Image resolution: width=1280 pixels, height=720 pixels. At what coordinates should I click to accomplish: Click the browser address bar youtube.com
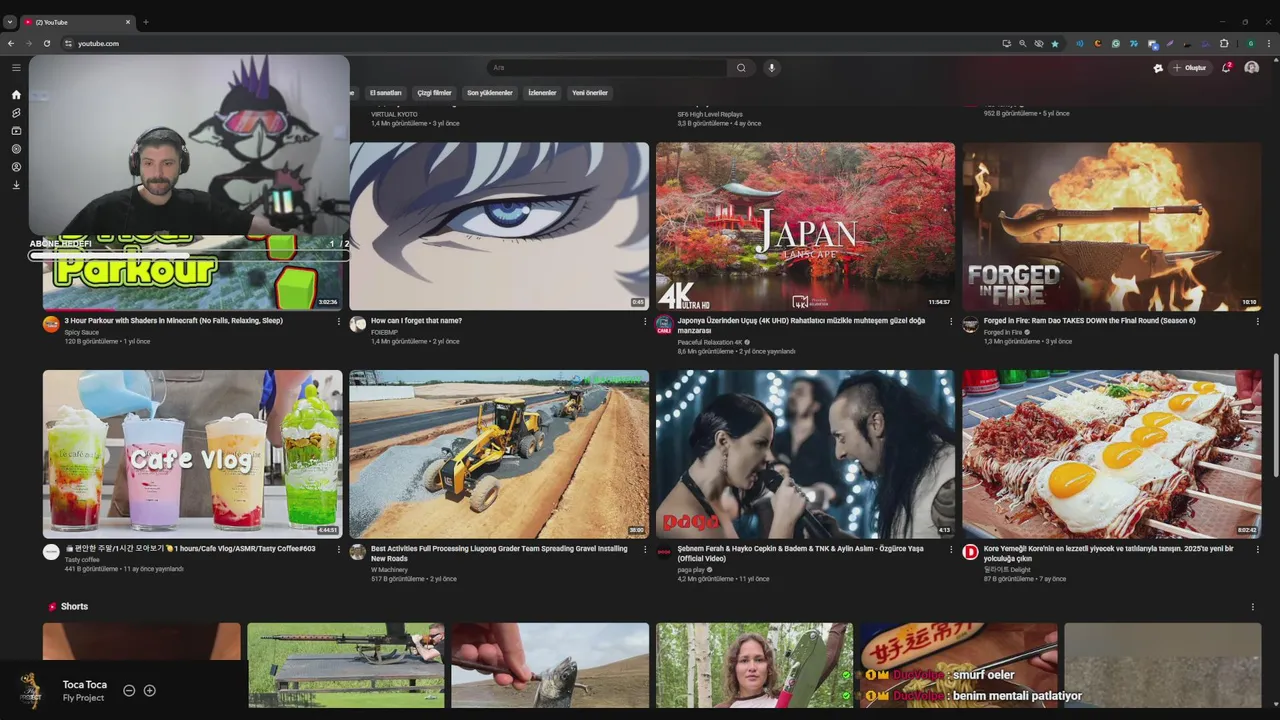[x=530, y=44]
